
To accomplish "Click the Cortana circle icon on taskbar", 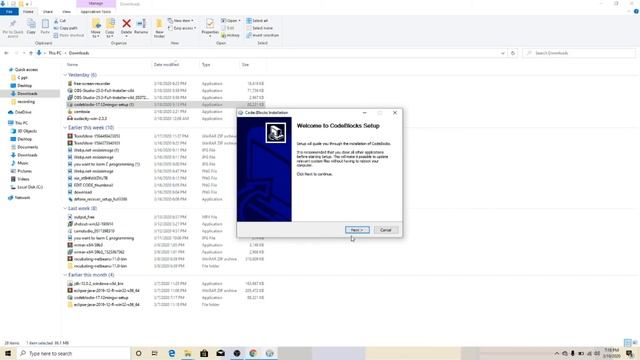I will click(x=138, y=353).
